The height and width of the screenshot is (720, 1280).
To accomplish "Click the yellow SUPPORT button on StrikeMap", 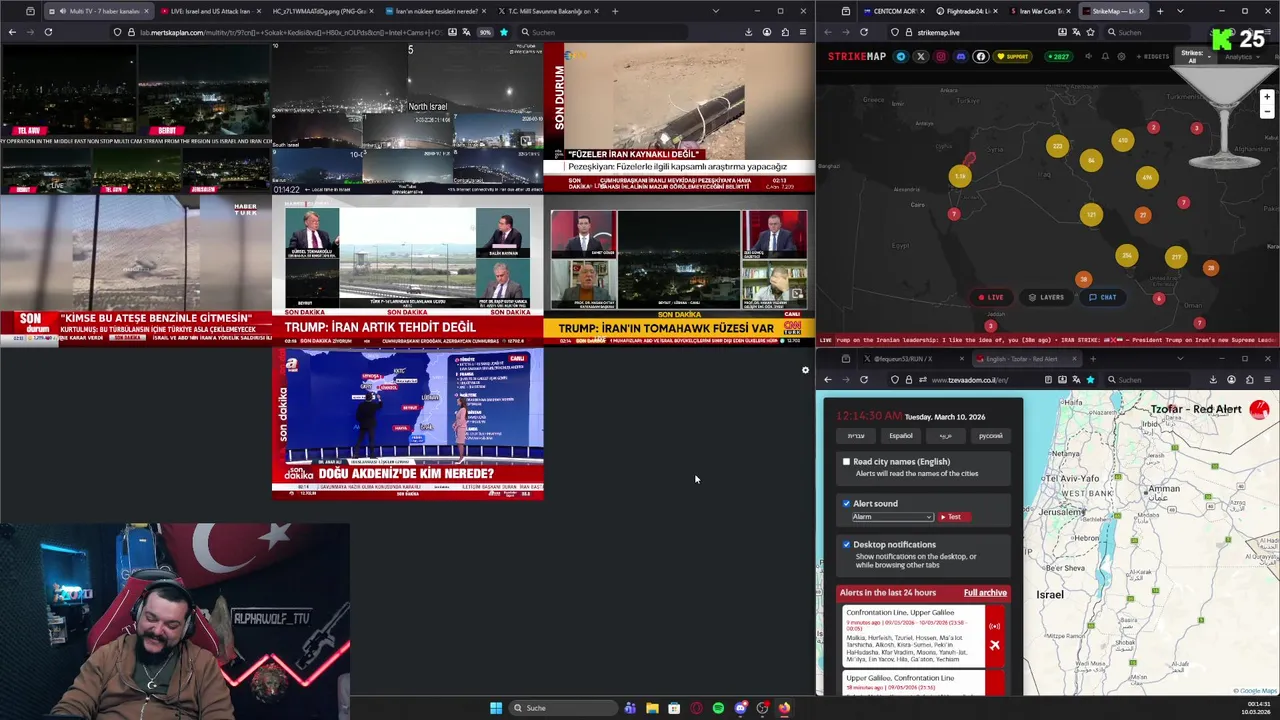I will [1013, 57].
